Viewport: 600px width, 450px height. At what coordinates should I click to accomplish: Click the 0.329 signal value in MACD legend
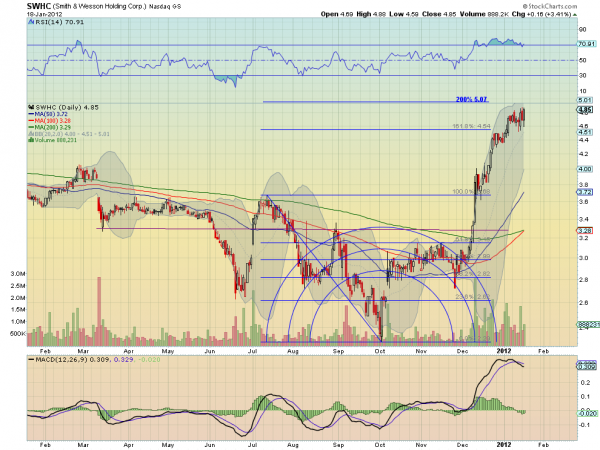pyautogui.click(x=124, y=360)
